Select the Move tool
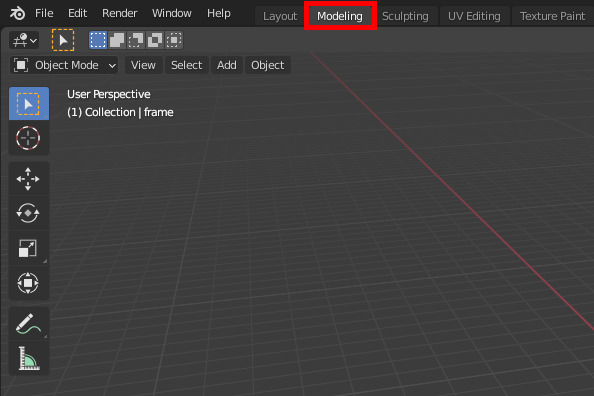 (x=28, y=179)
